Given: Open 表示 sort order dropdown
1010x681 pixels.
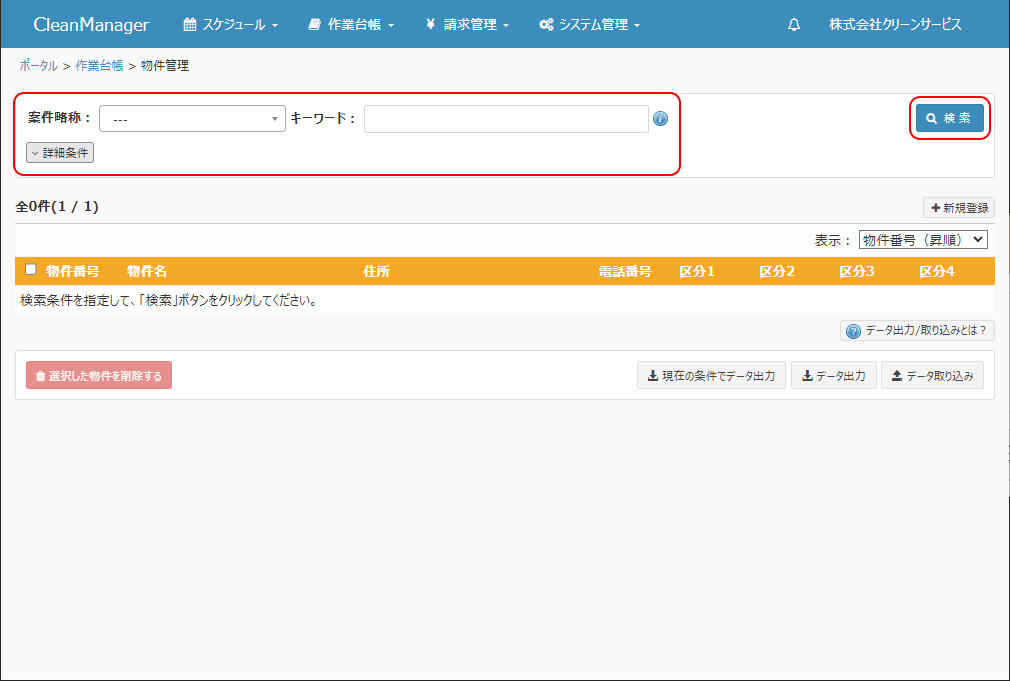Looking at the screenshot, I should (x=922, y=240).
